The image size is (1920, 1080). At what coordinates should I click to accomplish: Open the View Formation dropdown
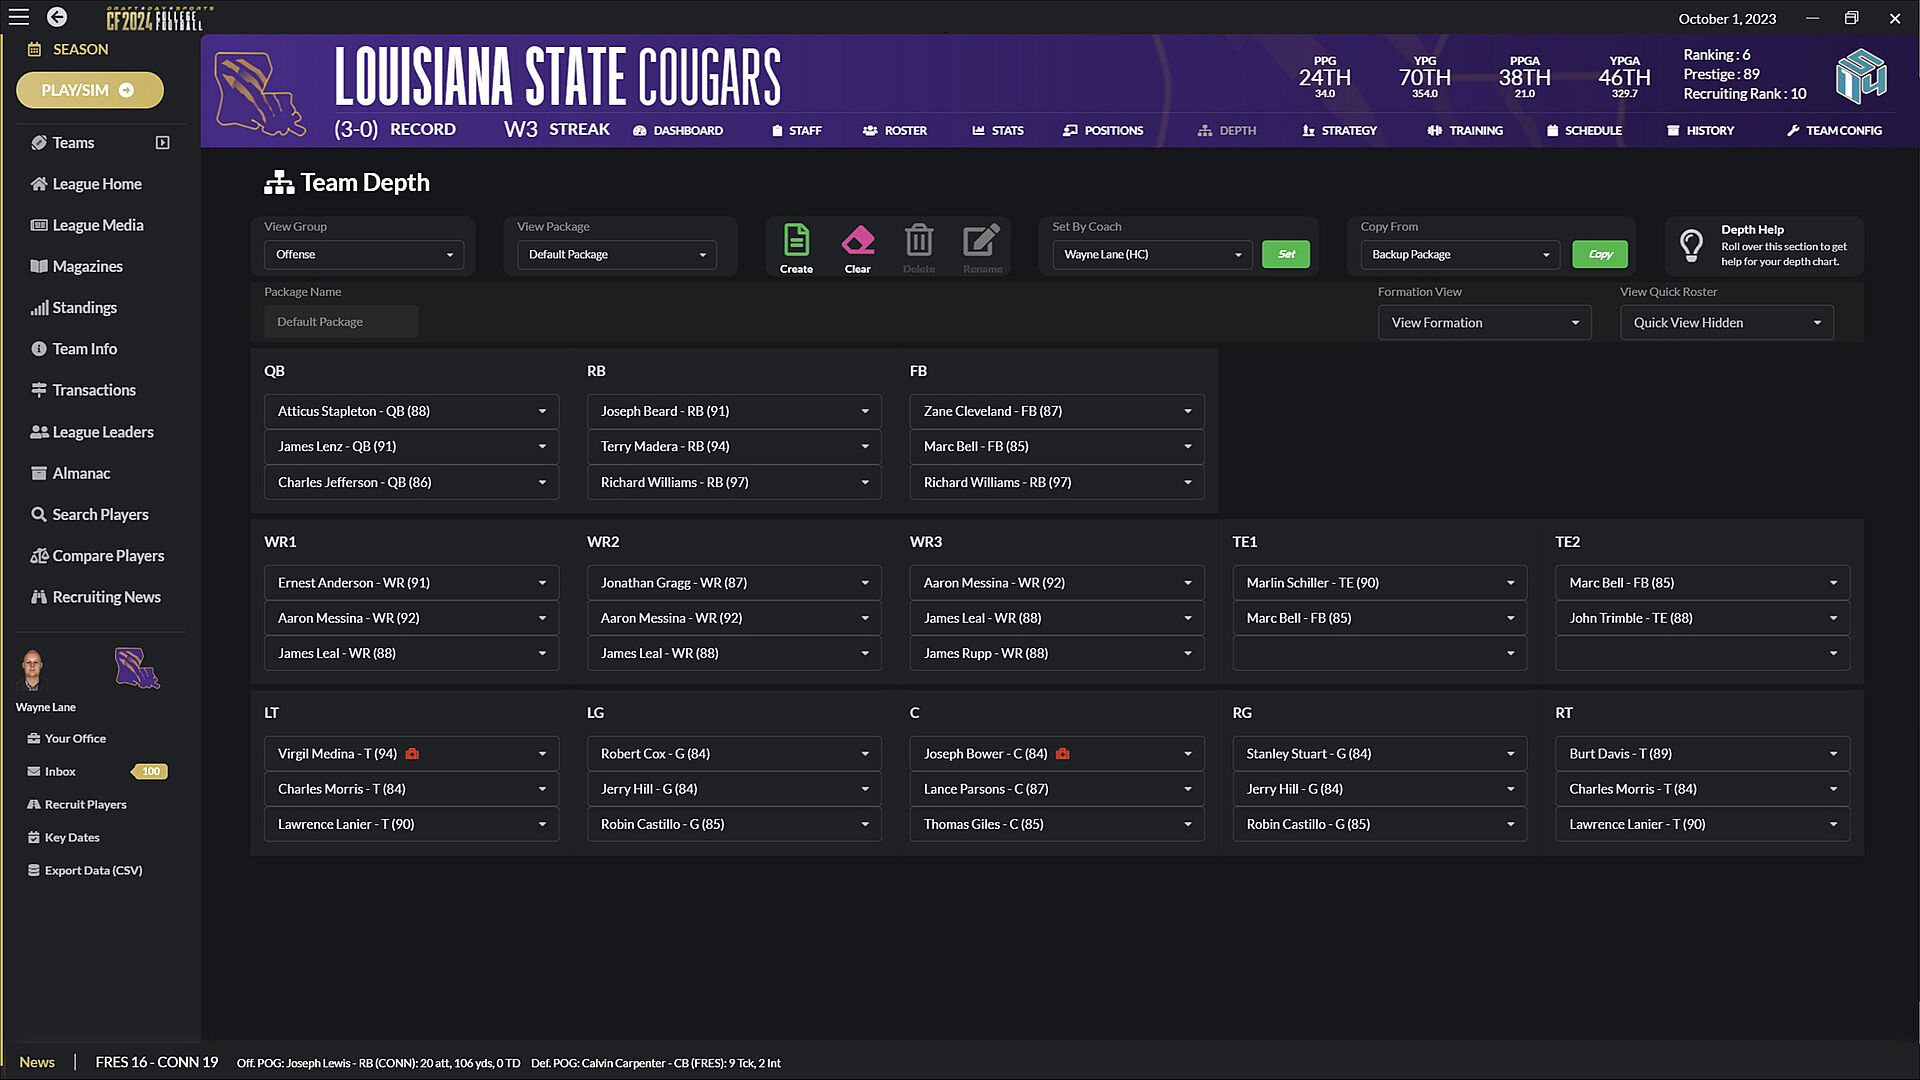click(x=1484, y=323)
